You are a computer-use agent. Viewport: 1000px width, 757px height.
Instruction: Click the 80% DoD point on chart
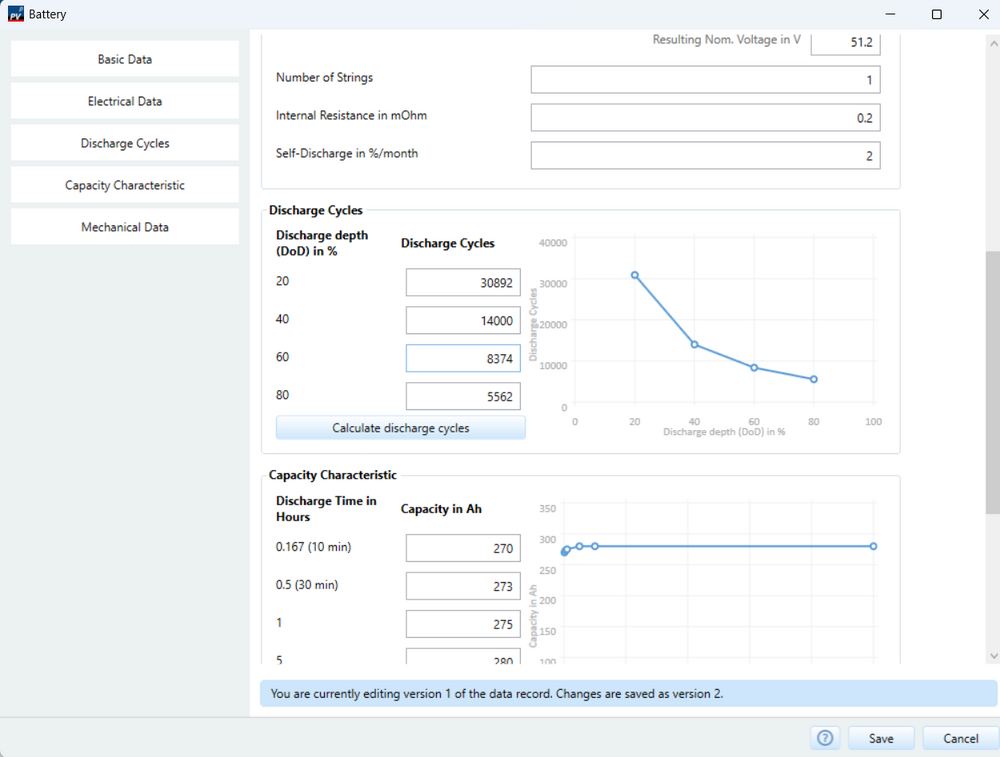point(814,379)
